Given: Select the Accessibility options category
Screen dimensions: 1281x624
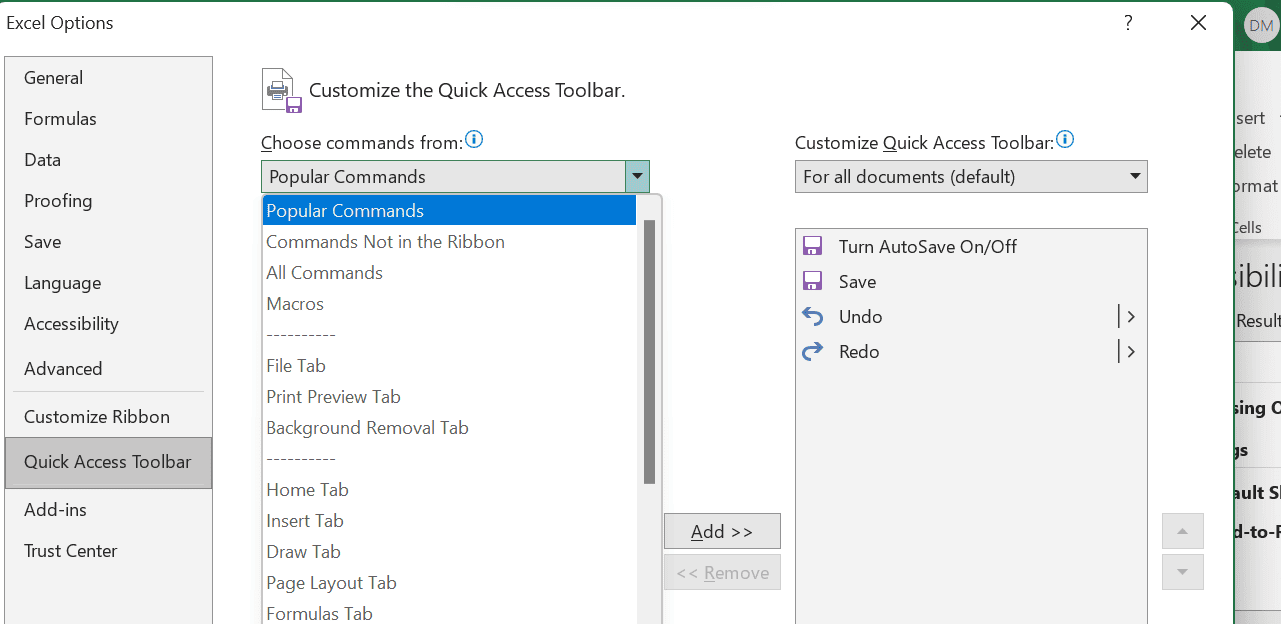Looking at the screenshot, I should tap(71, 323).
